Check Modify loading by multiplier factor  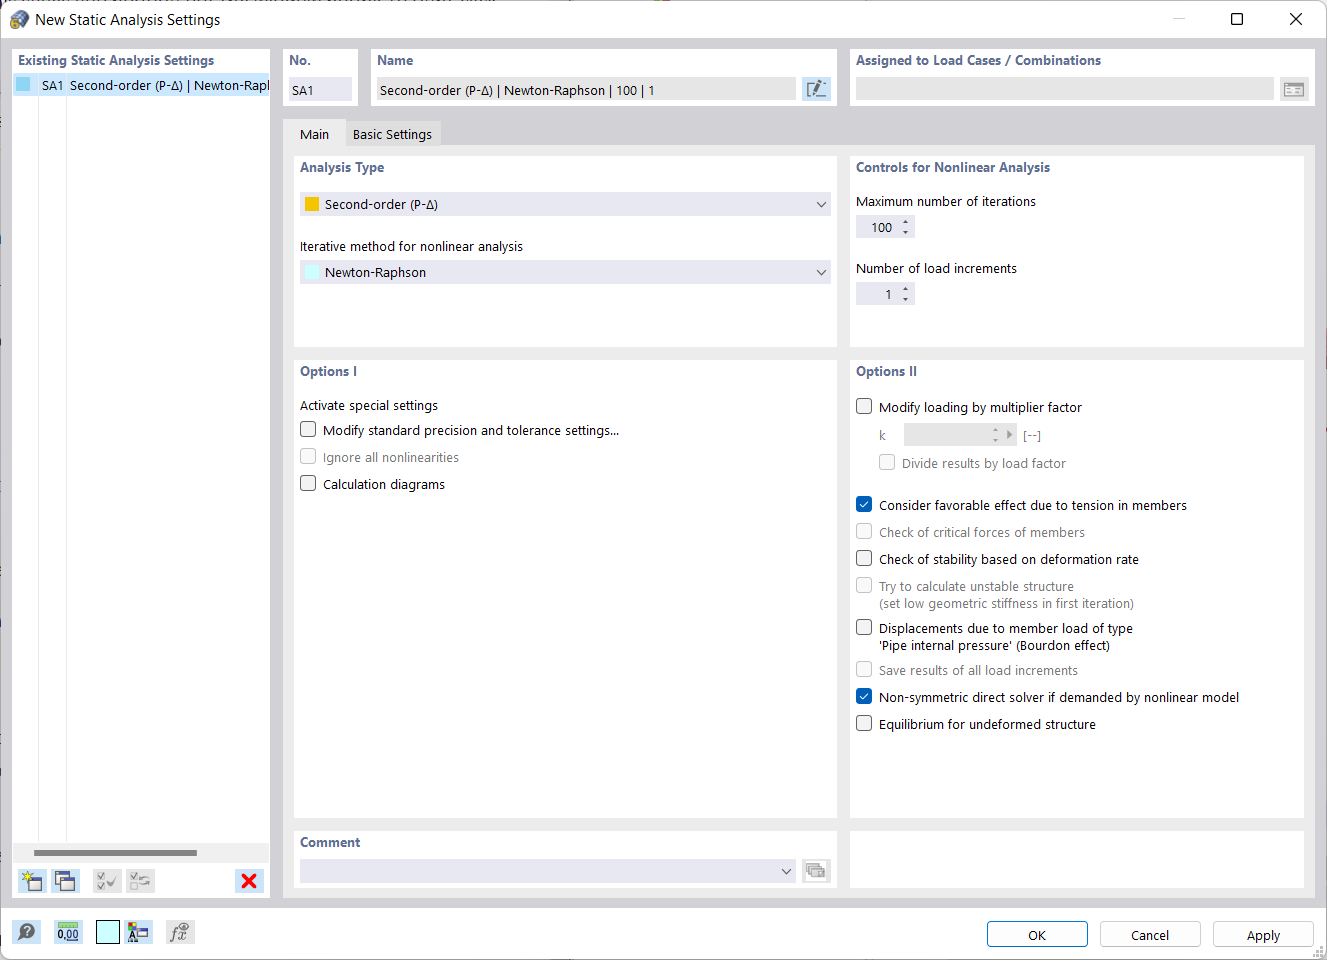pos(863,406)
